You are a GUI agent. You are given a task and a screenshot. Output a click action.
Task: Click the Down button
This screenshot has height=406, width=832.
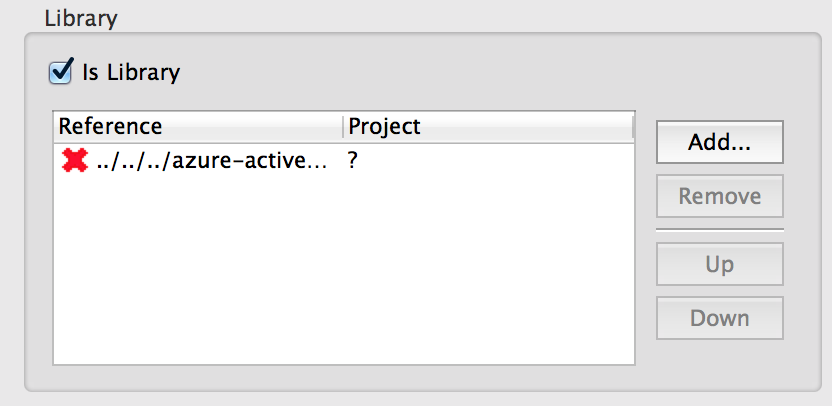[719, 319]
